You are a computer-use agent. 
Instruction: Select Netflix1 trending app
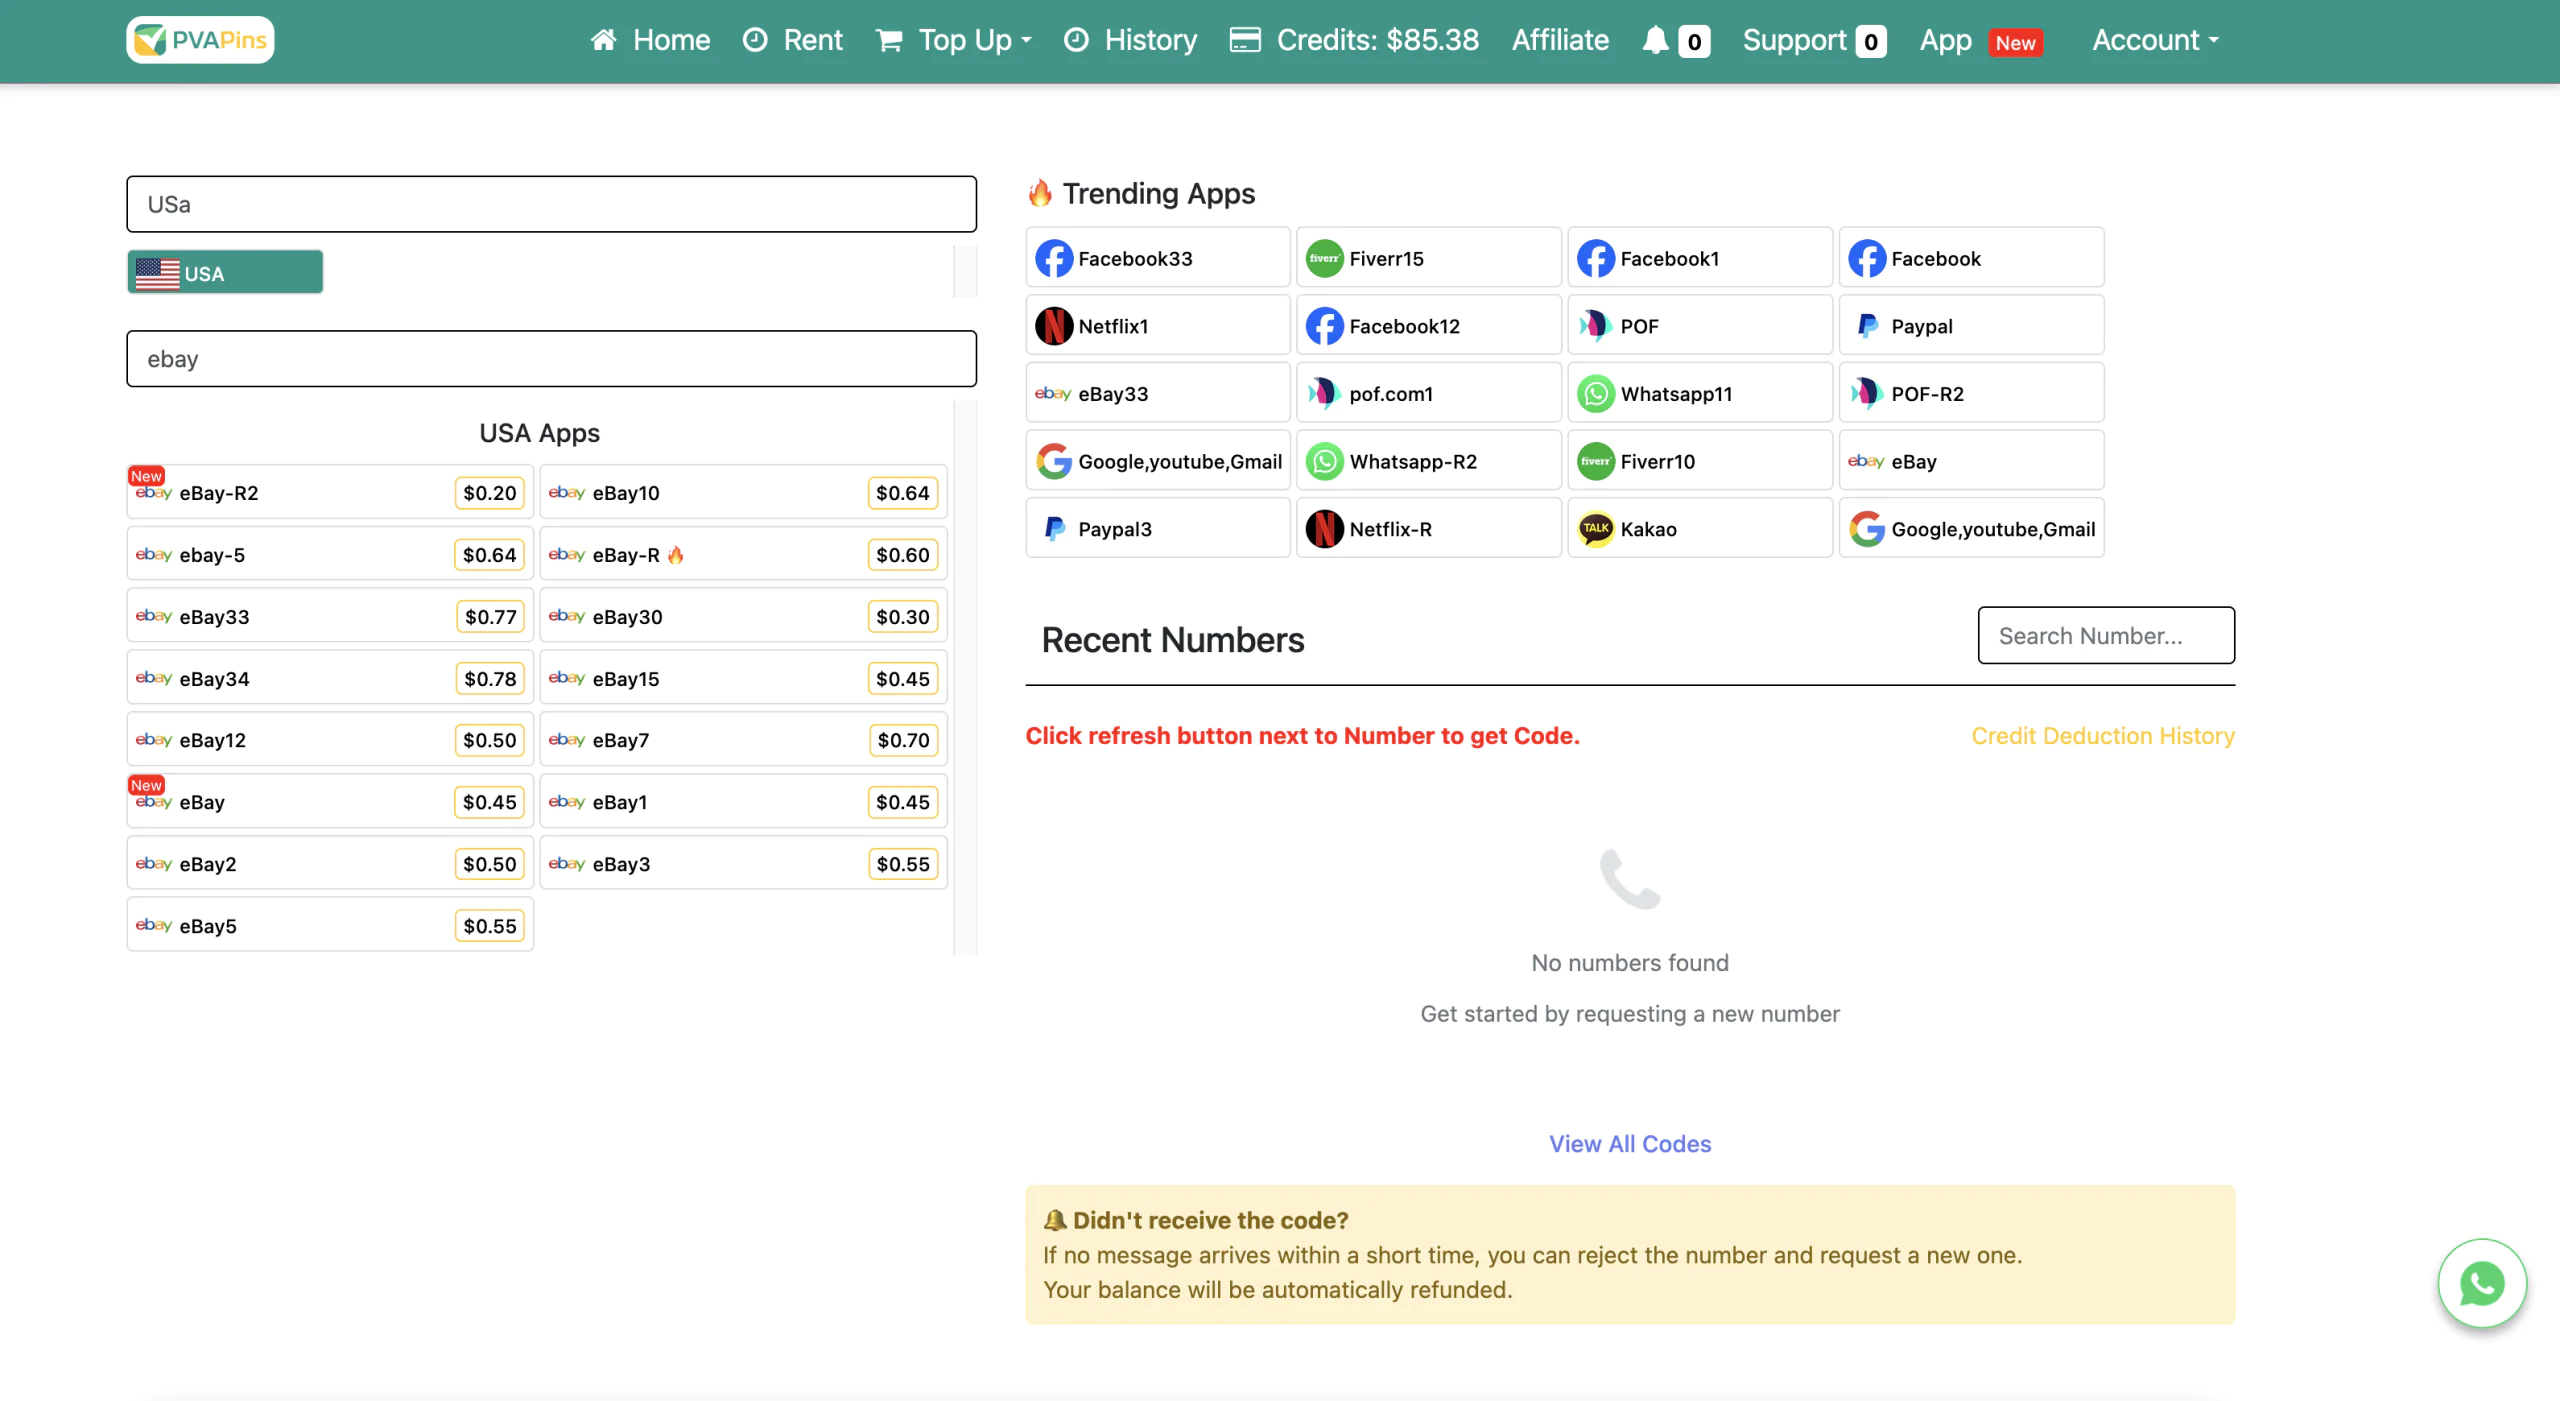pyautogui.click(x=1158, y=326)
